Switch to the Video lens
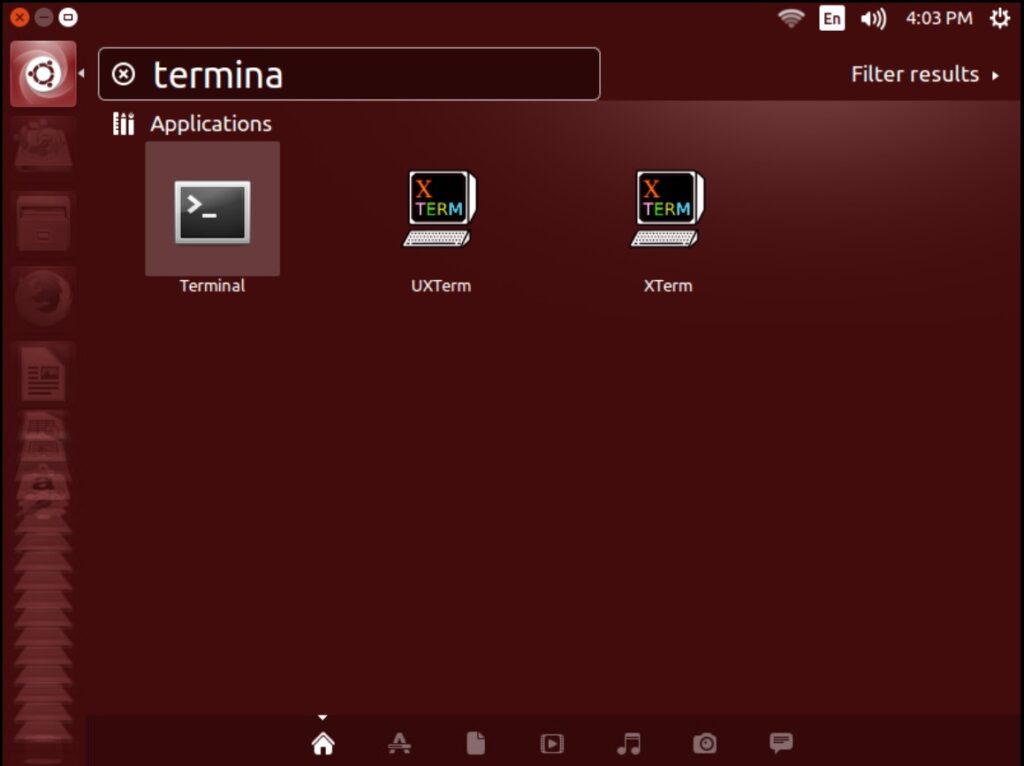Image resolution: width=1024 pixels, height=766 pixels. point(552,743)
